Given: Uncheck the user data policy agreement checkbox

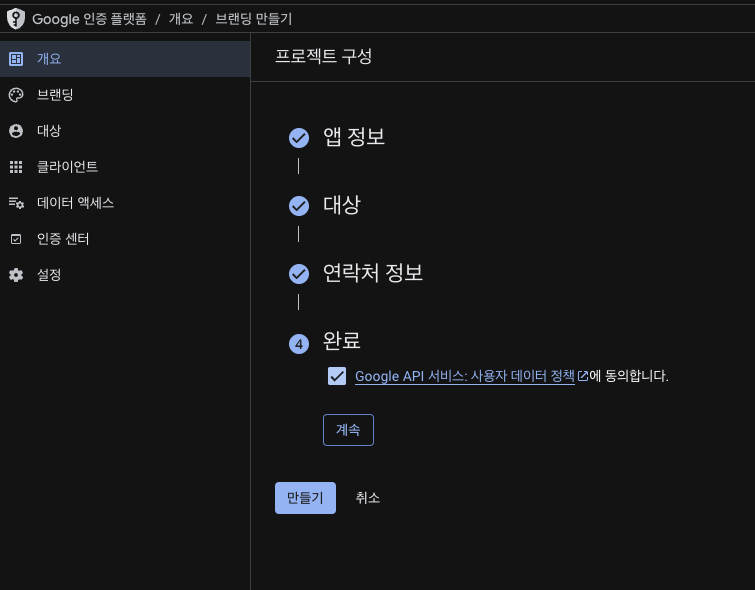Looking at the screenshot, I should (337, 376).
